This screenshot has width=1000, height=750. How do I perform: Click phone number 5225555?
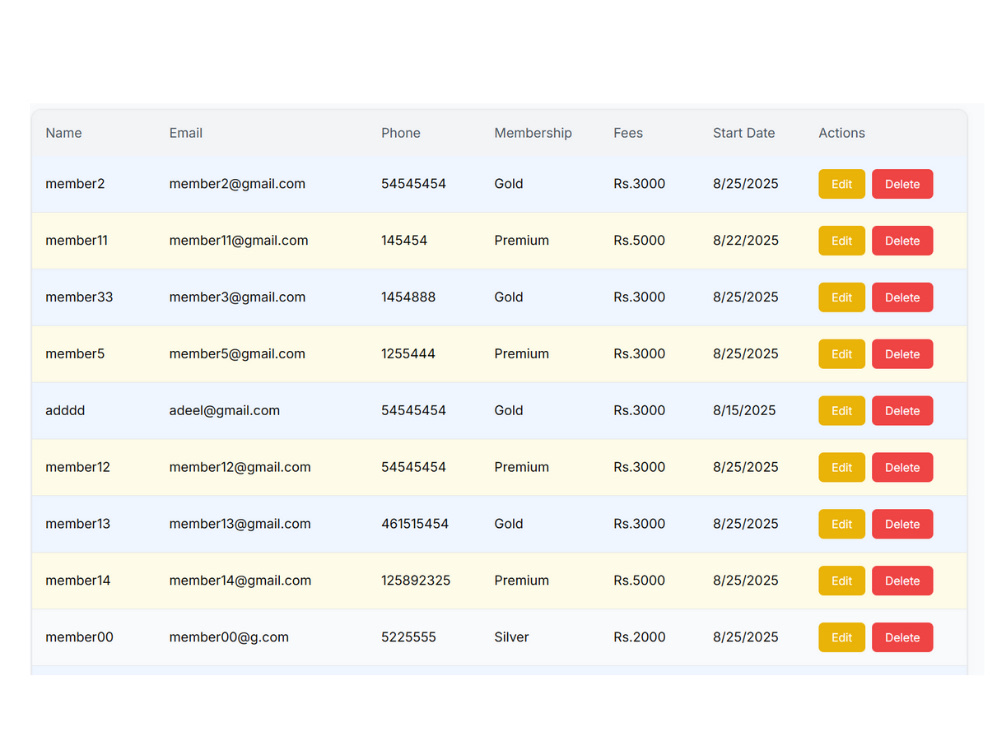coord(409,637)
